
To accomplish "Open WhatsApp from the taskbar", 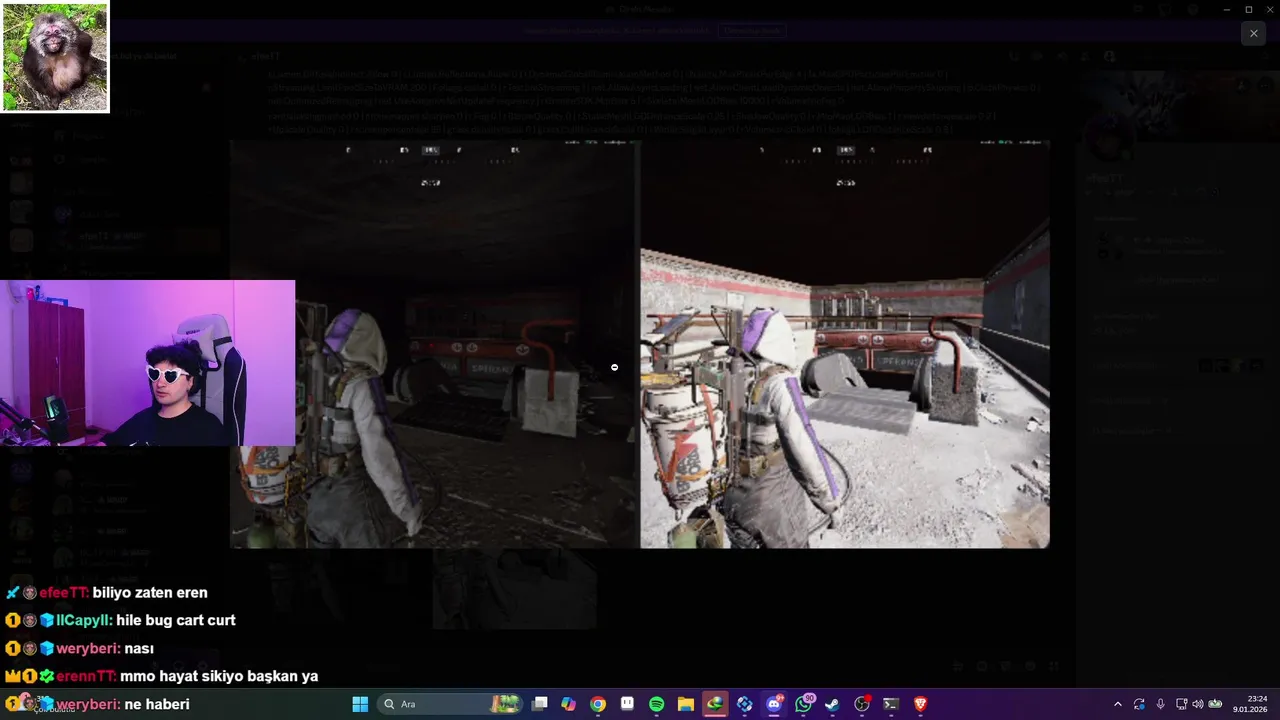I will pyautogui.click(x=804, y=704).
